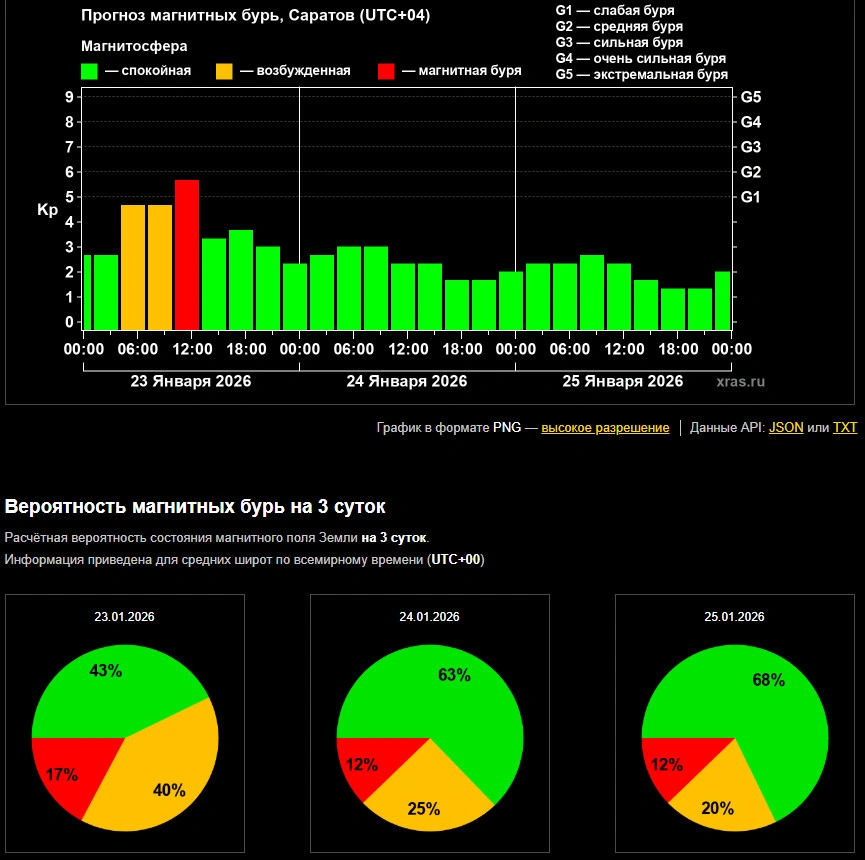Open the "высокое разрешение" PNG link
The width and height of the screenshot is (865, 860).
pos(605,428)
